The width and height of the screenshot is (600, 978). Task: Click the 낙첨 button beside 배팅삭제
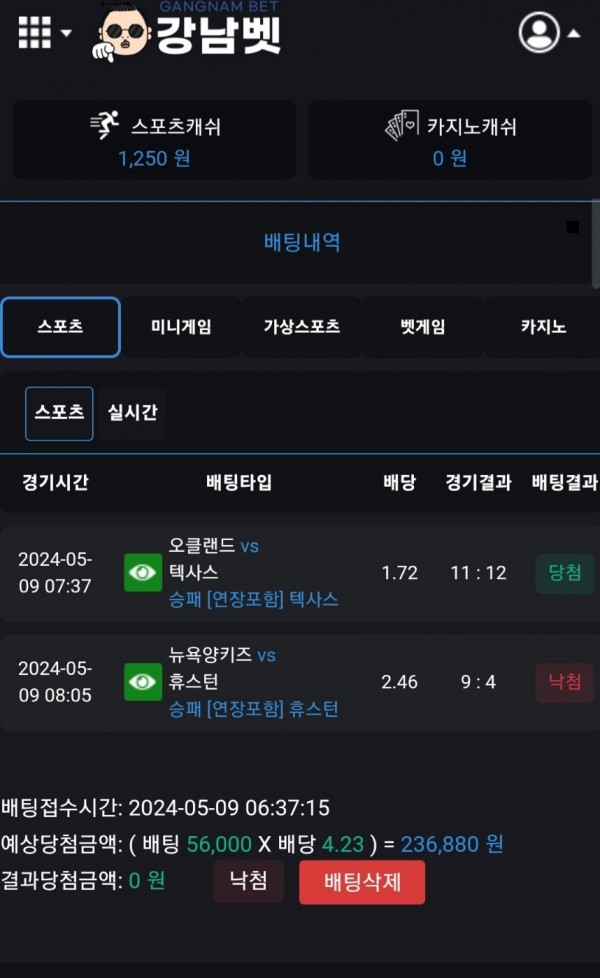coord(248,882)
